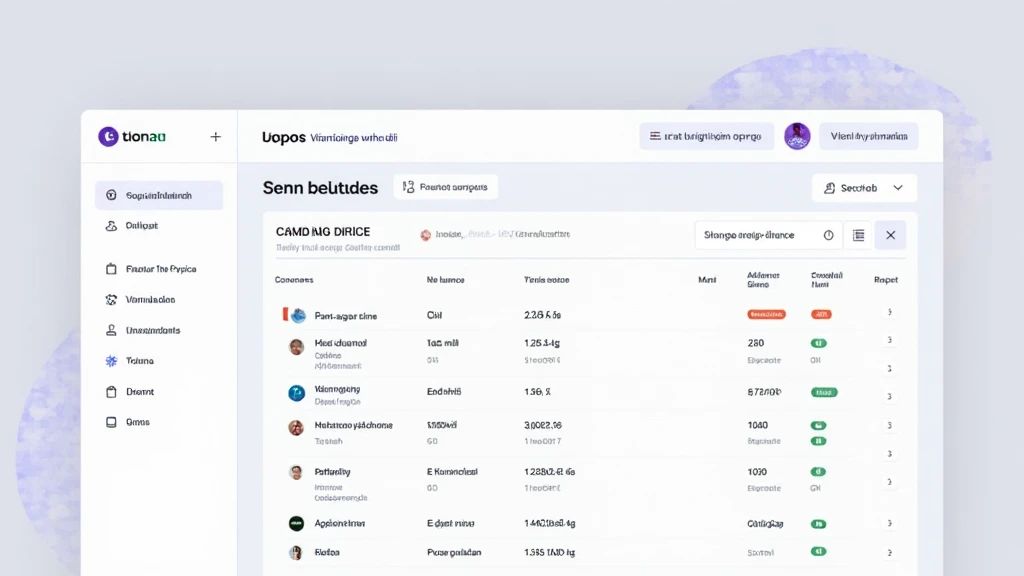Click the Tiena eoroe column header
Screen dimensions: 1024x576
pos(547,280)
